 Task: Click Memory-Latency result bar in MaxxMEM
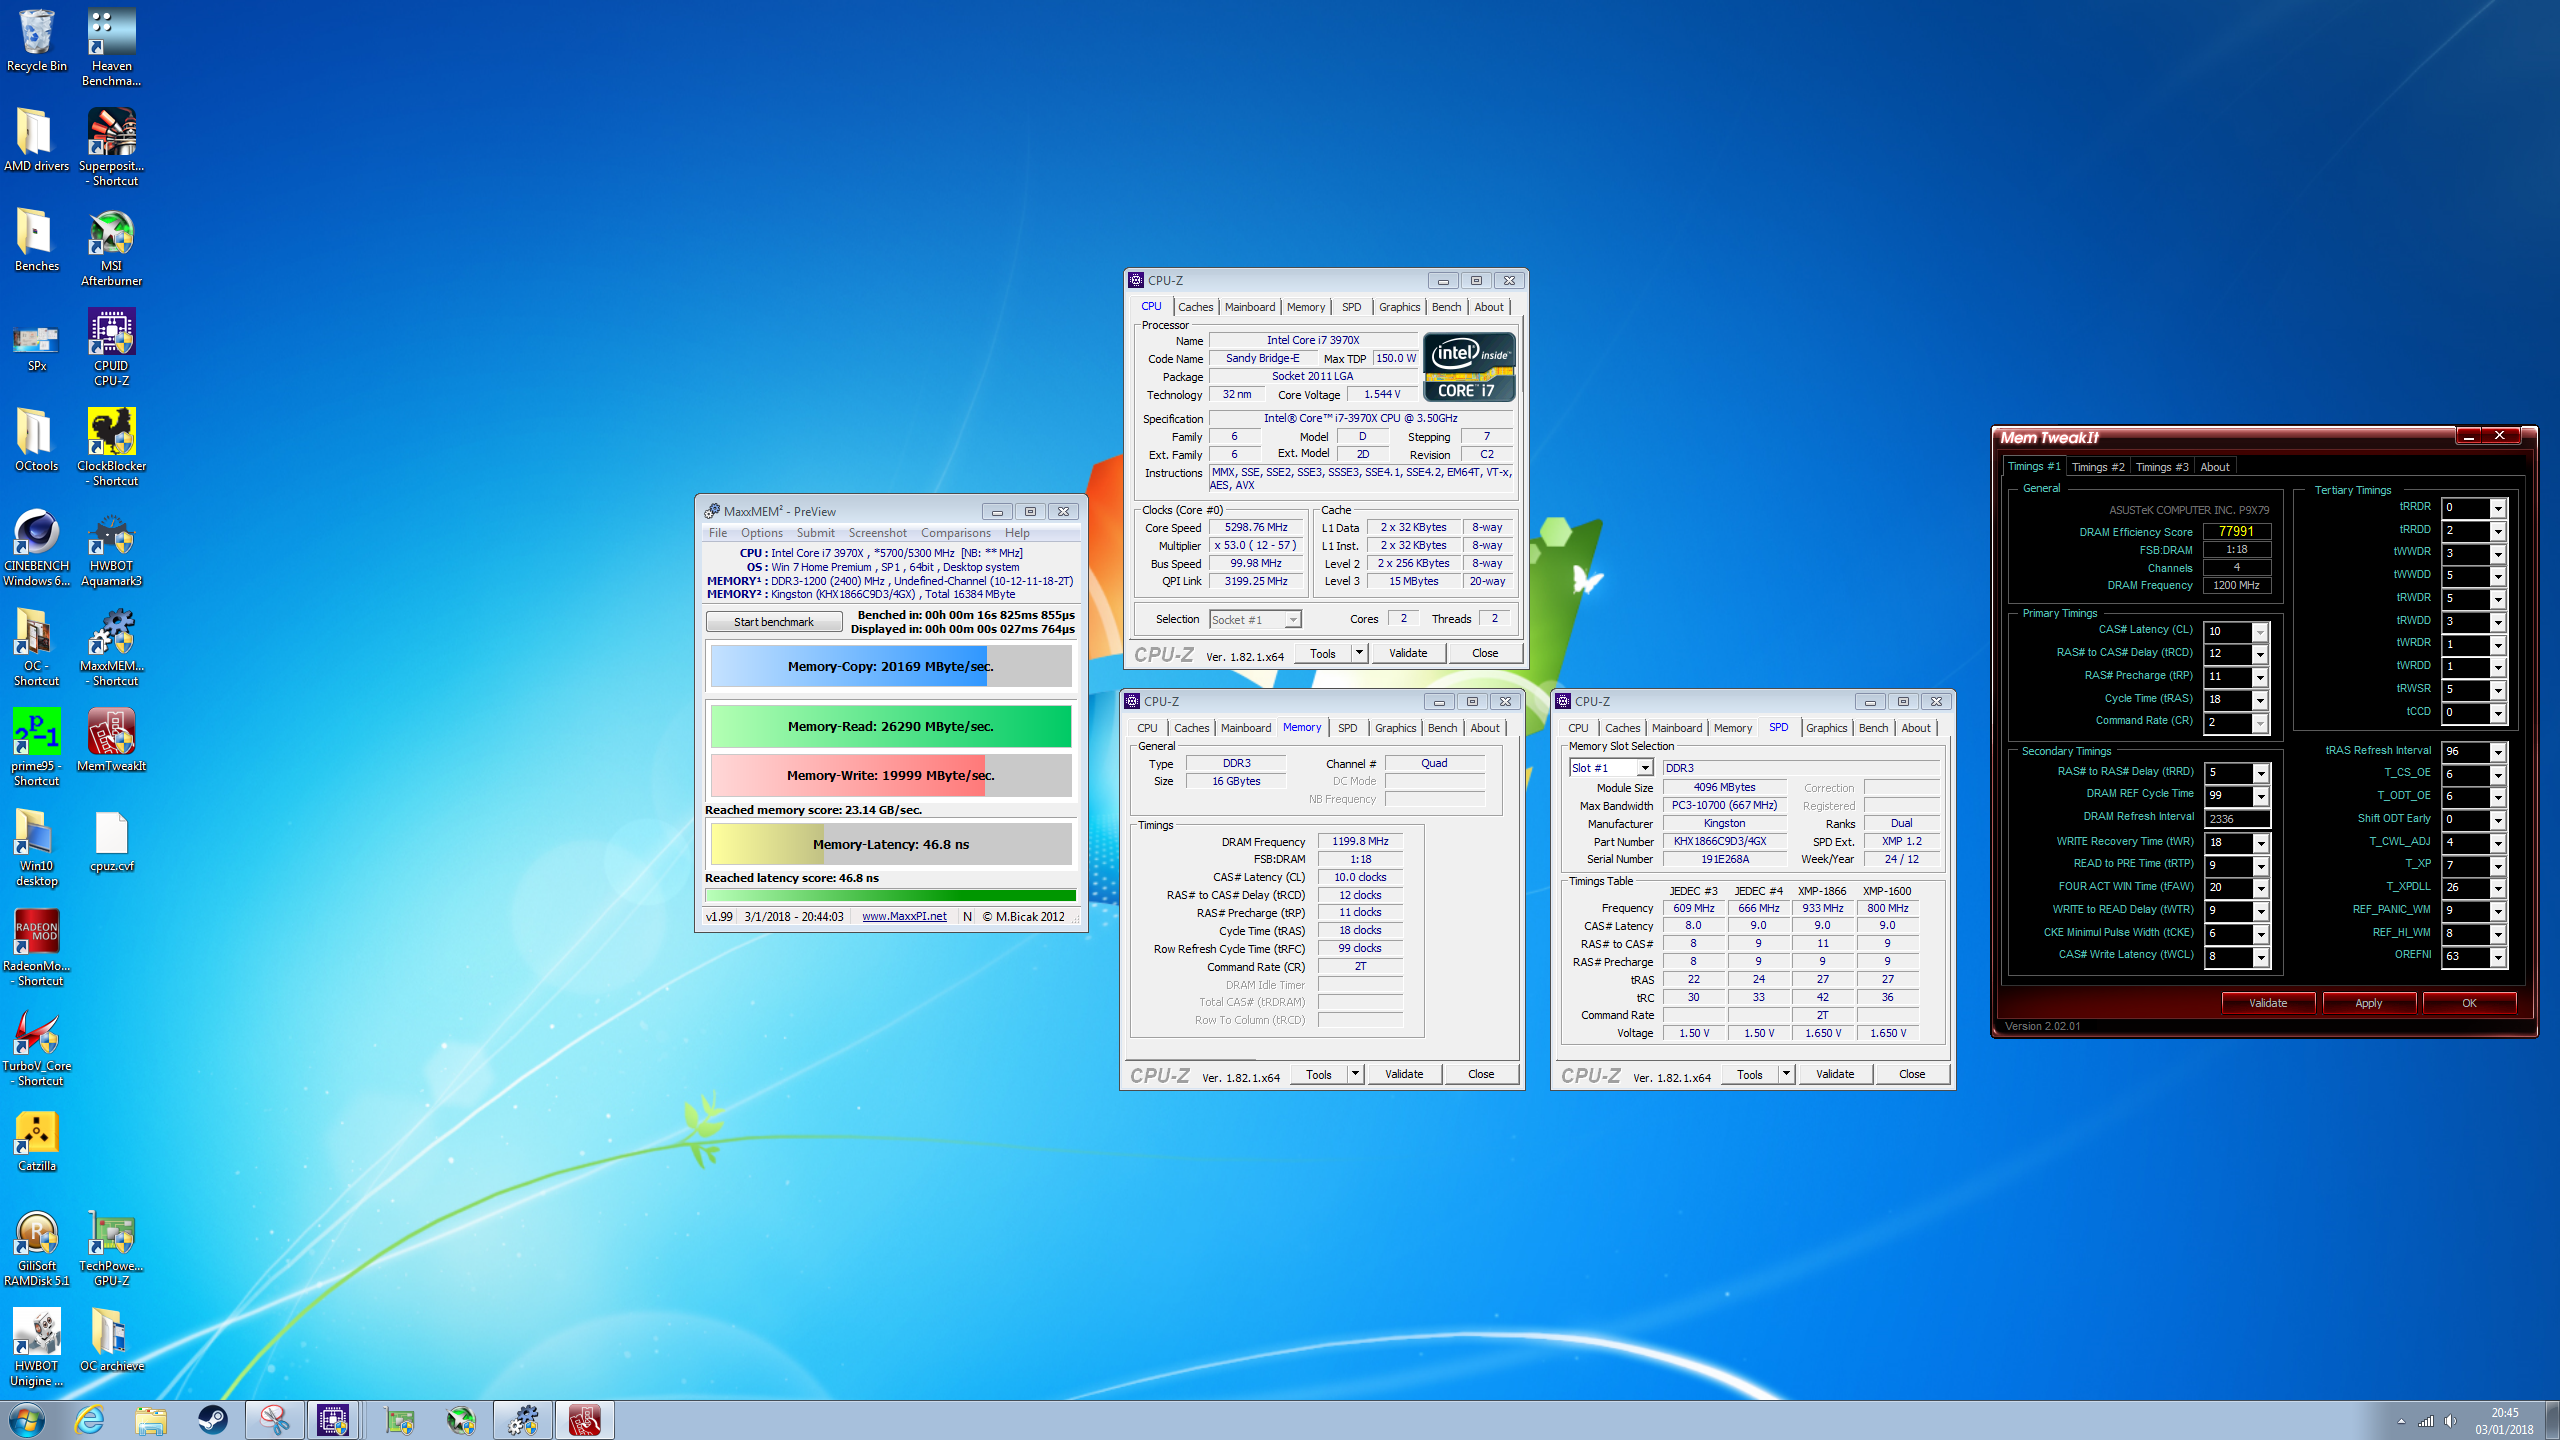(x=890, y=844)
